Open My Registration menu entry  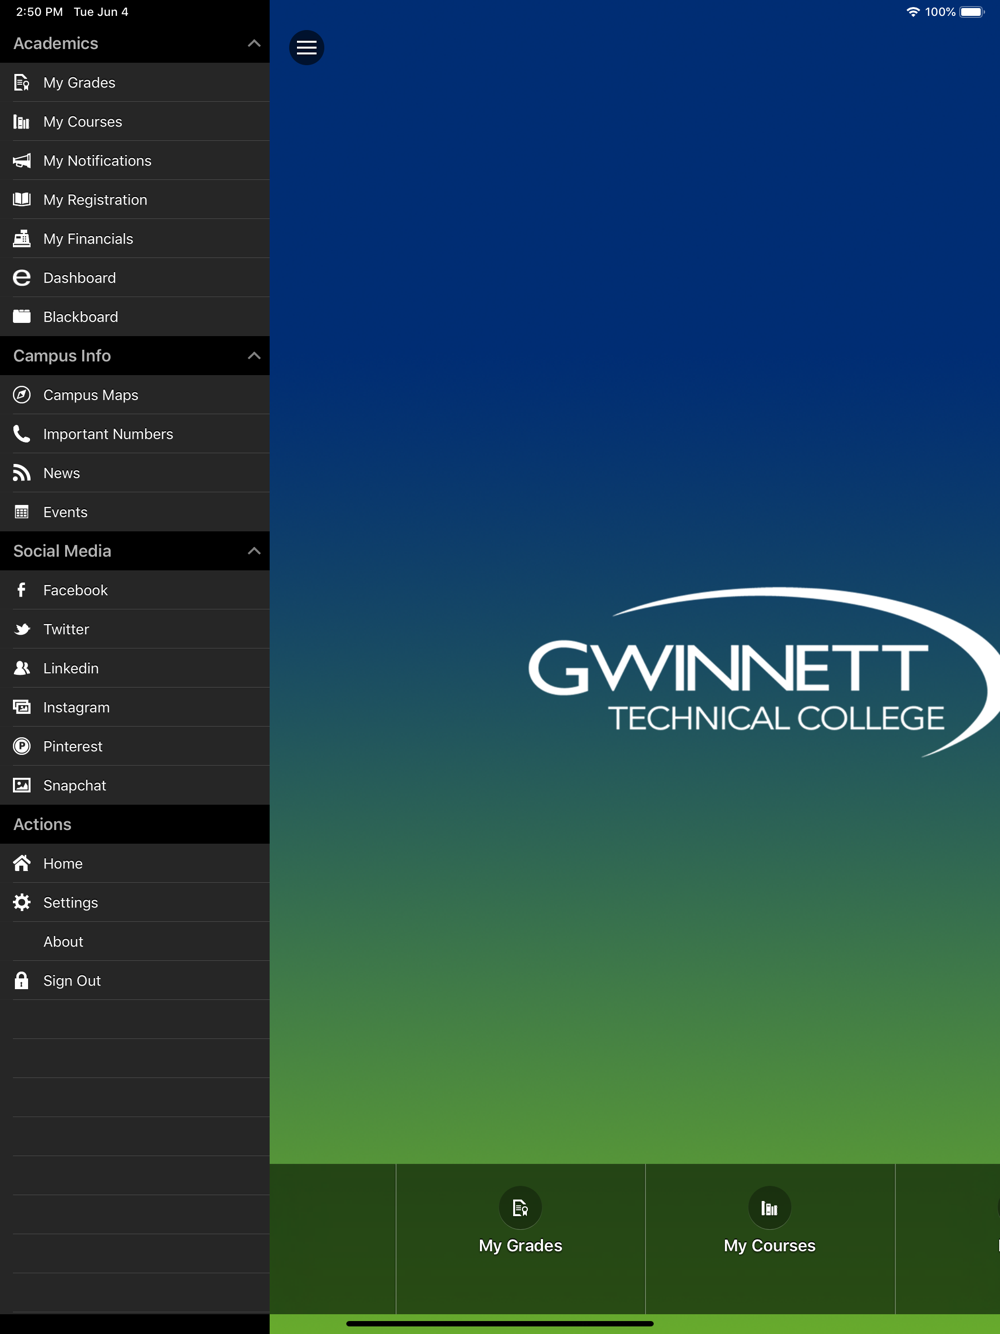point(135,200)
